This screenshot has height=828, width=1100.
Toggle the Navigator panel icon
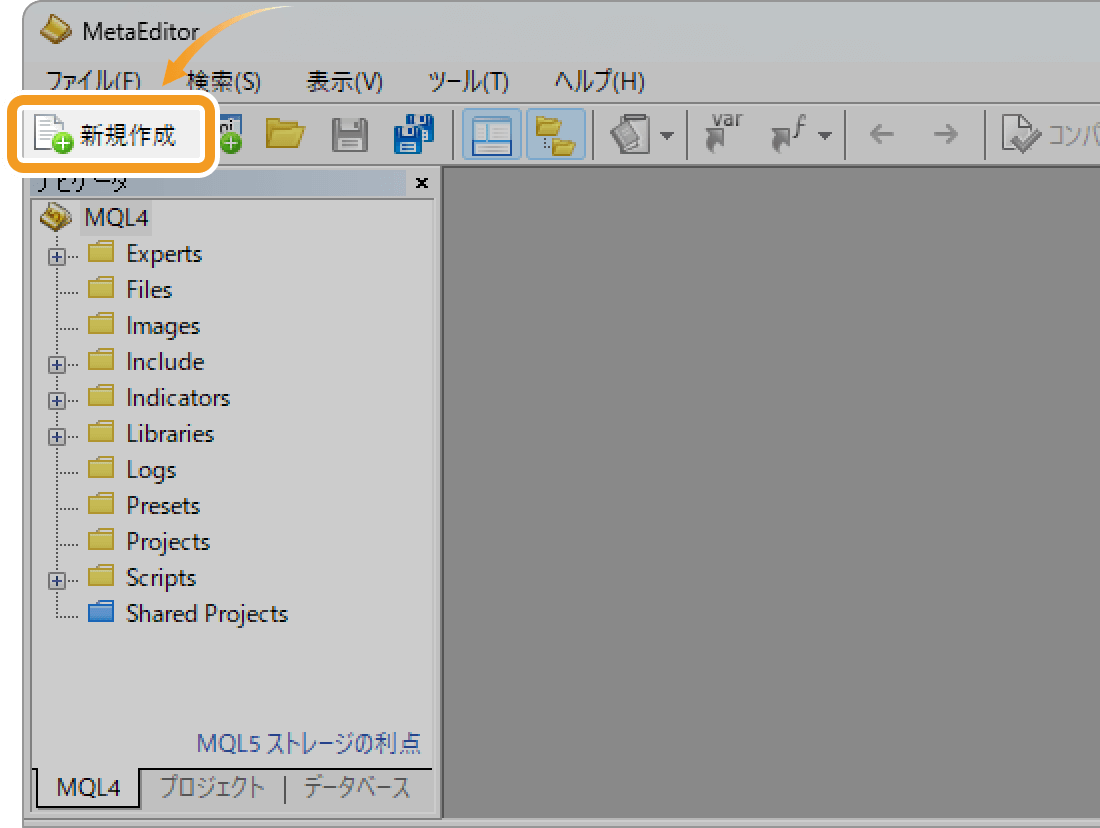point(491,134)
